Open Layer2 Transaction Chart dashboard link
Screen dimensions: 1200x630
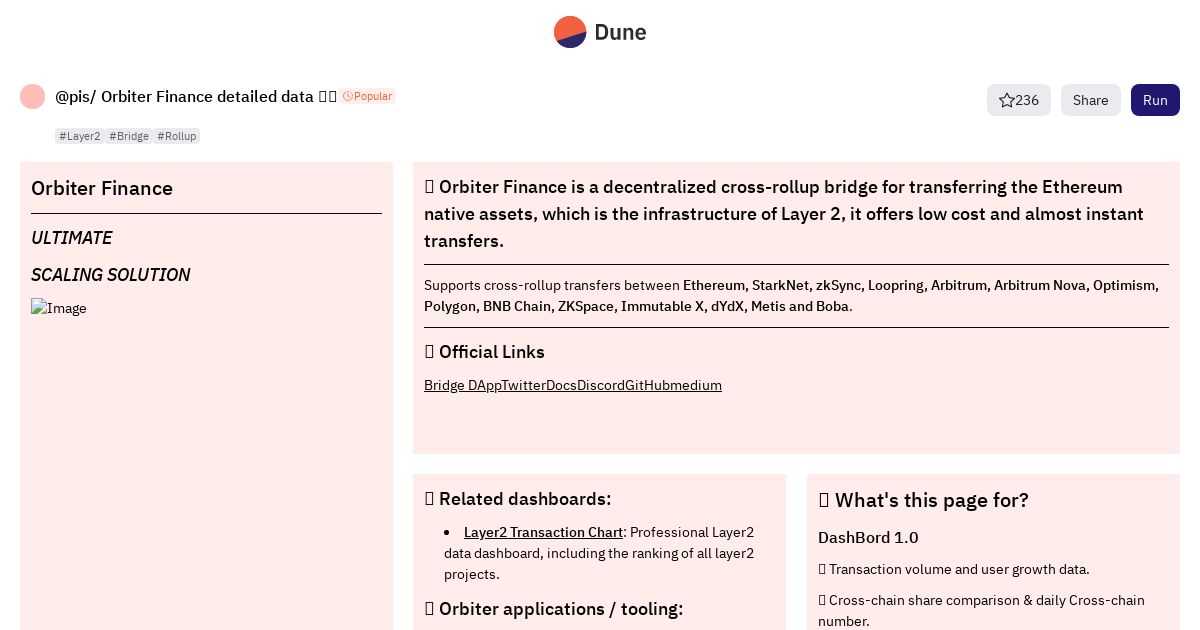click(543, 532)
